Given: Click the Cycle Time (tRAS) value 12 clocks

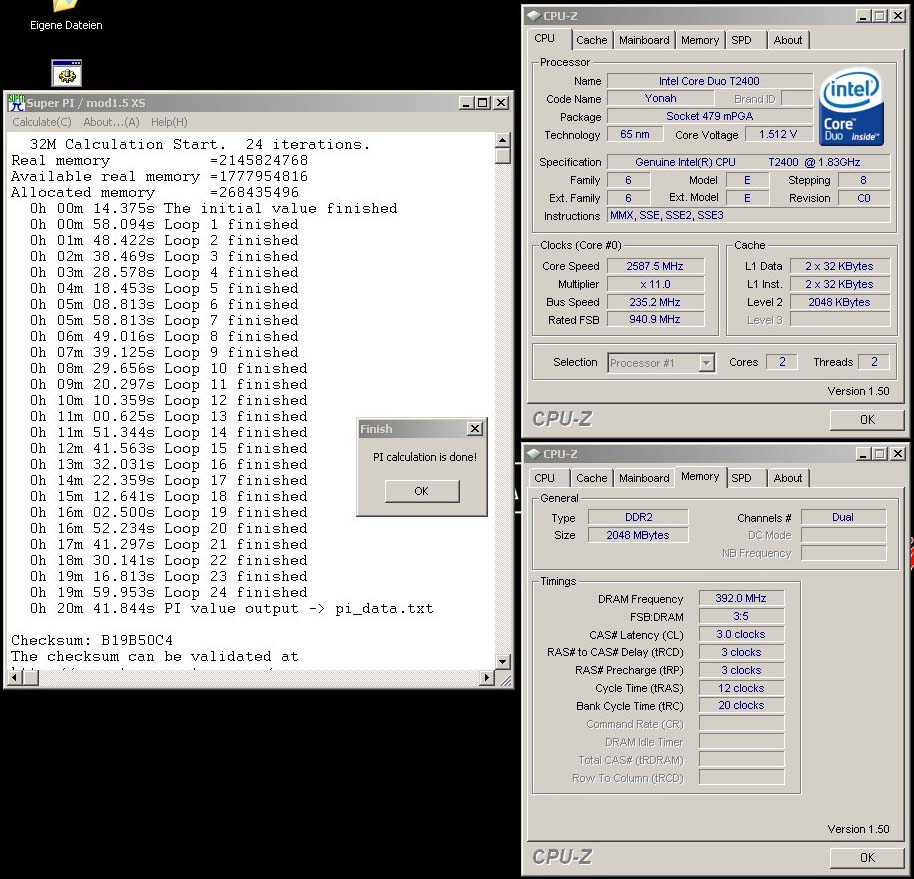Looking at the screenshot, I should 741,688.
